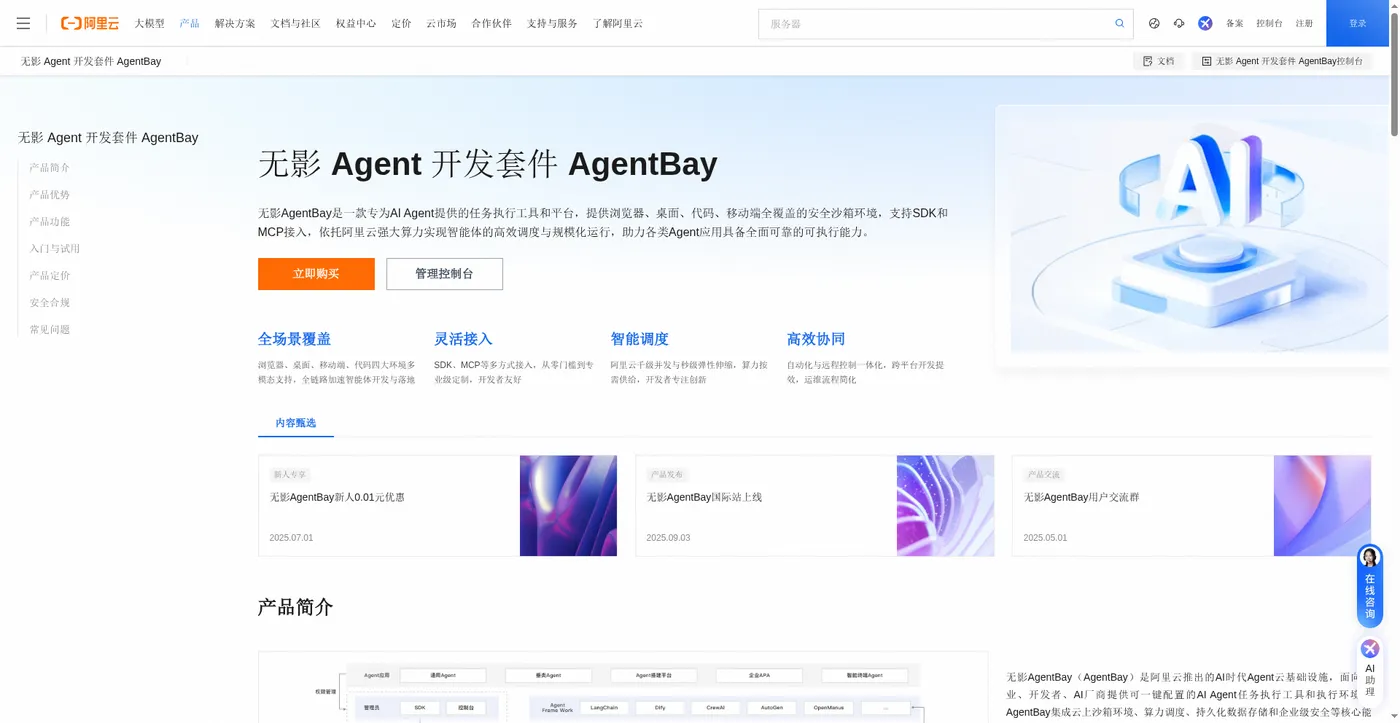Jump to 常见问题 in sidebar
This screenshot has width=1400, height=723.
[x=50, y=330]
